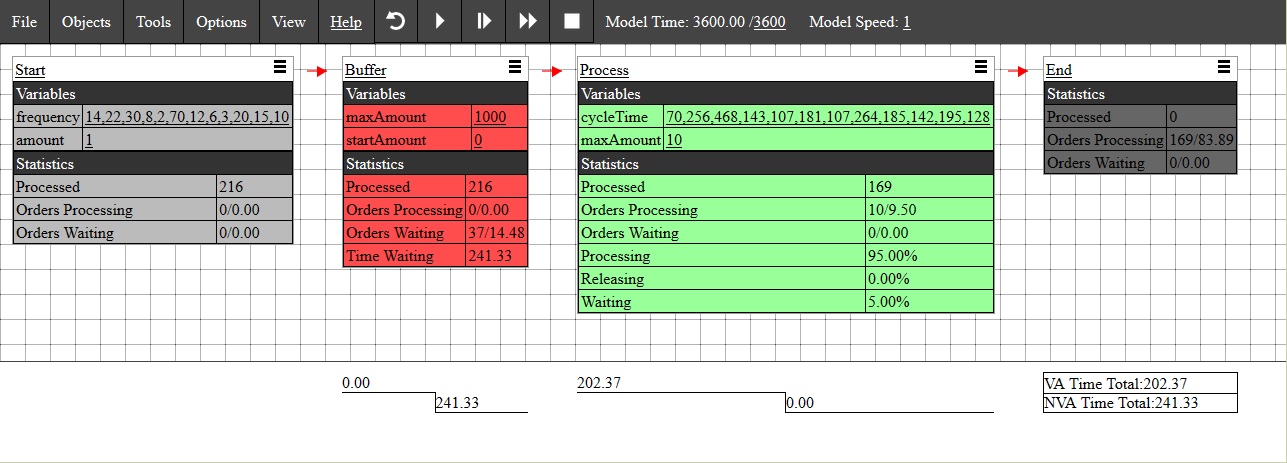This screenshot has height=463, width=1287.
Task: Edit the Buffer maxAmount value 1000
Action: click(490, 117)
